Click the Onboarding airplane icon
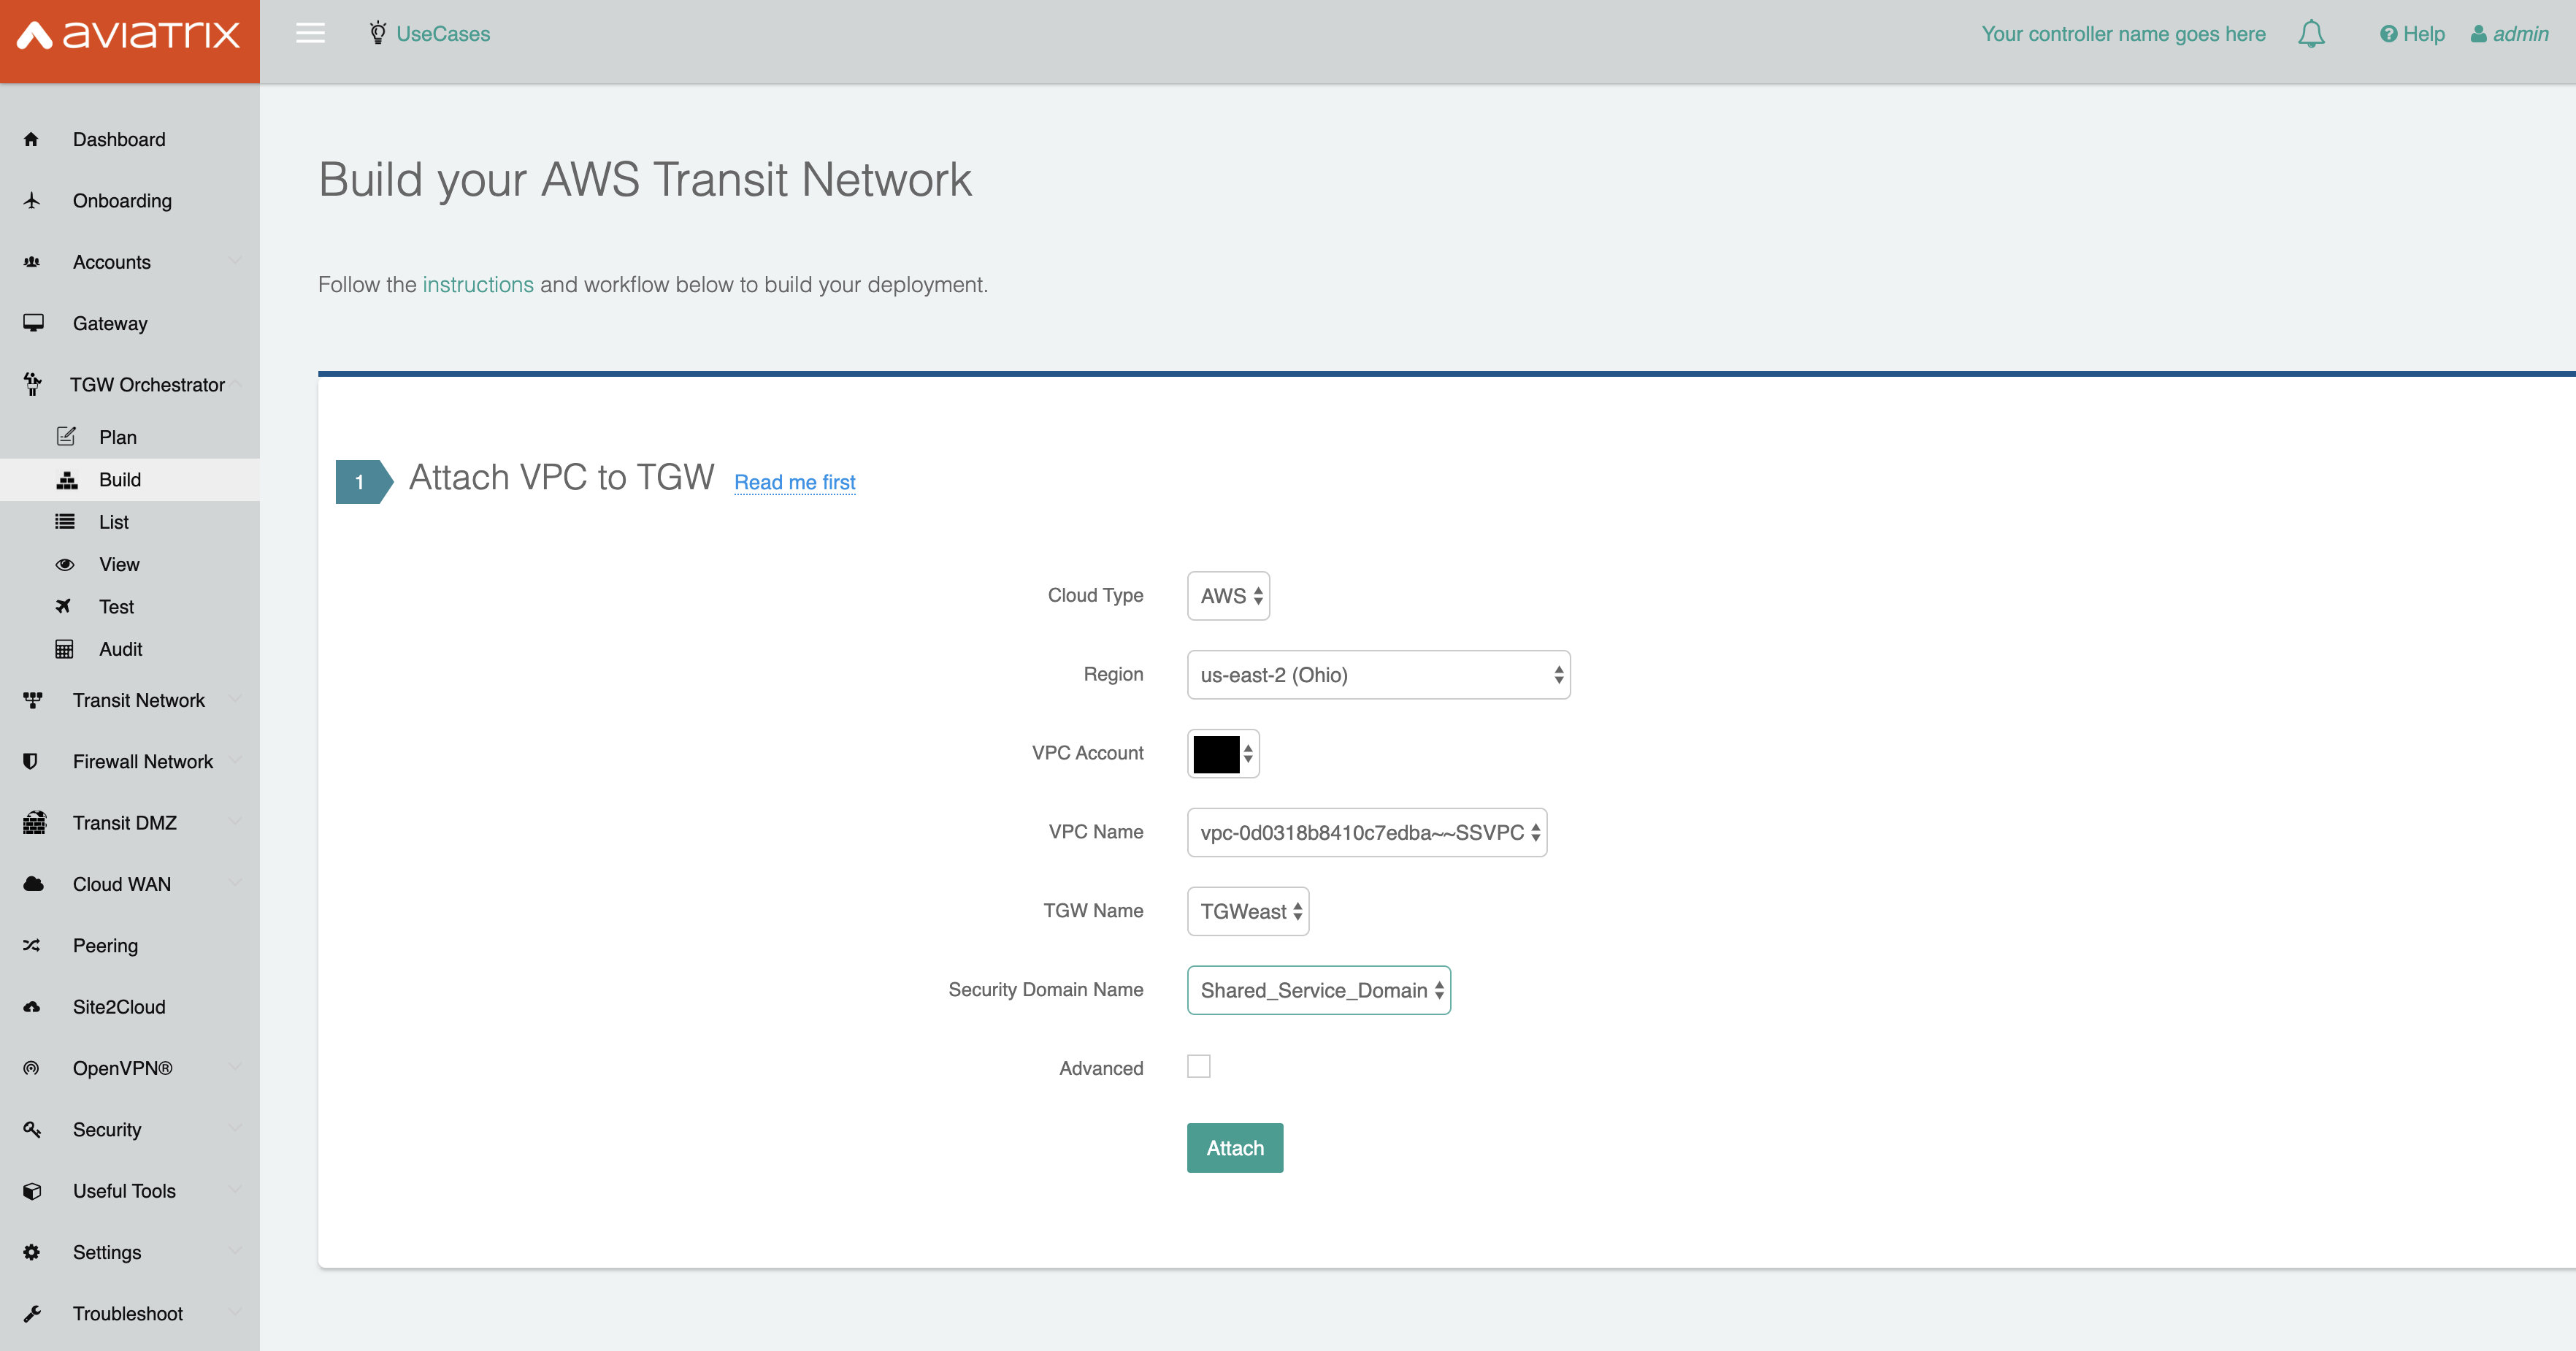Screen dimensions: 2576x1351 point(32,201)
